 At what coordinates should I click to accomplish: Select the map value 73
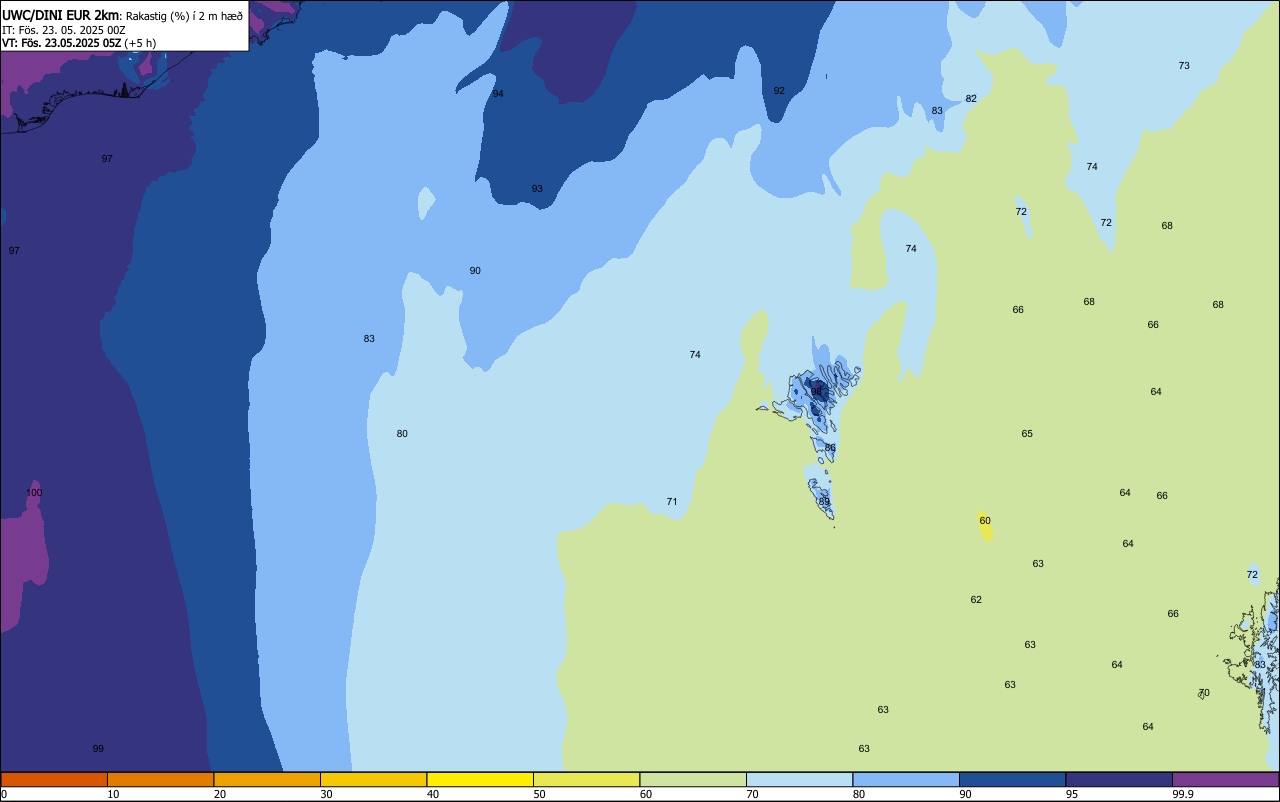[1184, 66]
